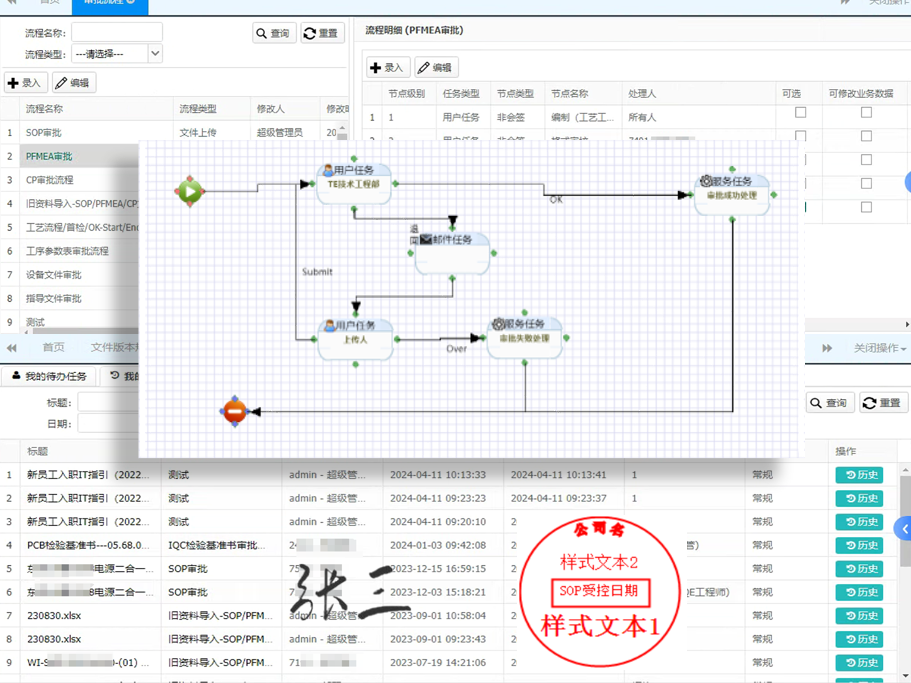Open the 我的待办任务 tab
This screenshot has width=911, height=683.
click(x=49, y=376)
